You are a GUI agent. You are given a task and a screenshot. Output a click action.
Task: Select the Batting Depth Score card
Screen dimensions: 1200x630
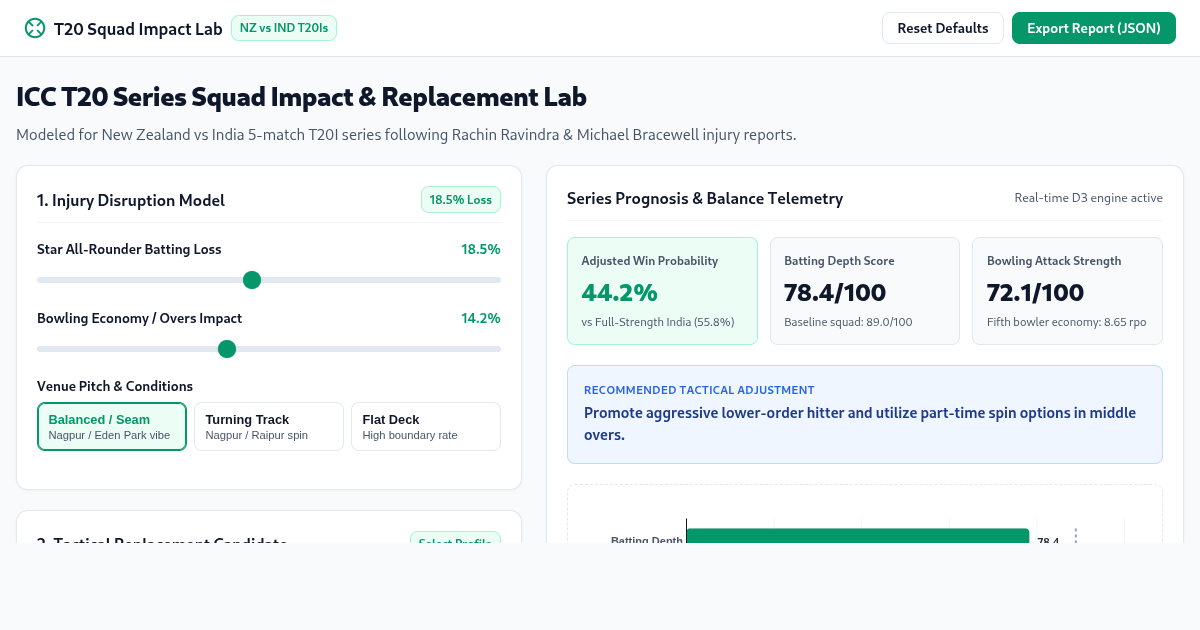tap(865, 291)
